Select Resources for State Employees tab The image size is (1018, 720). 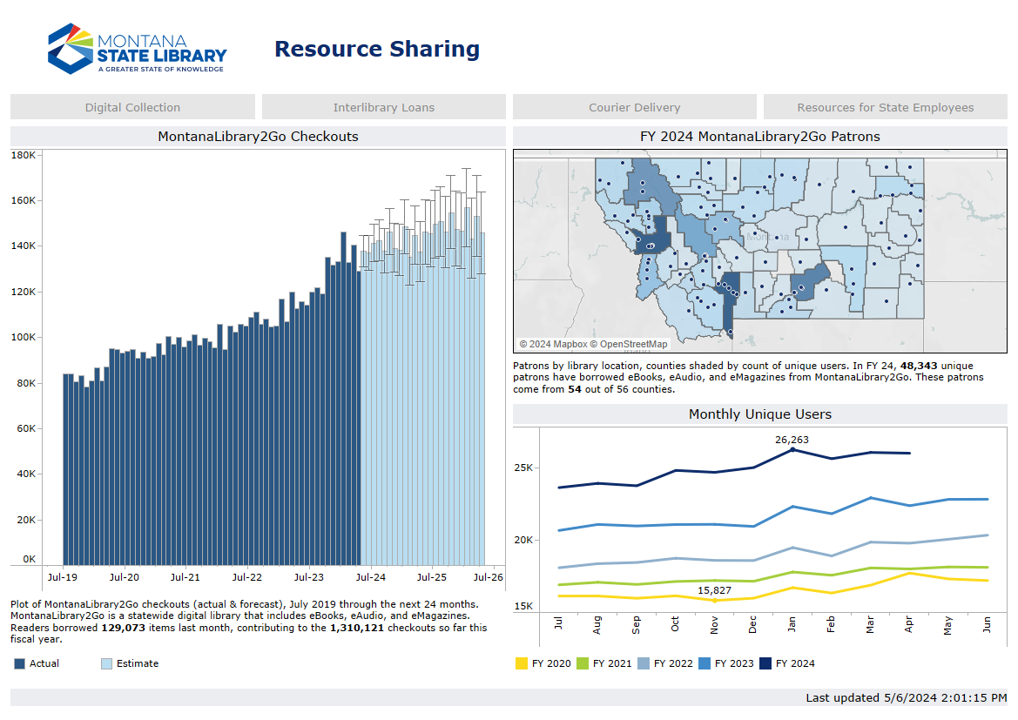885,107
